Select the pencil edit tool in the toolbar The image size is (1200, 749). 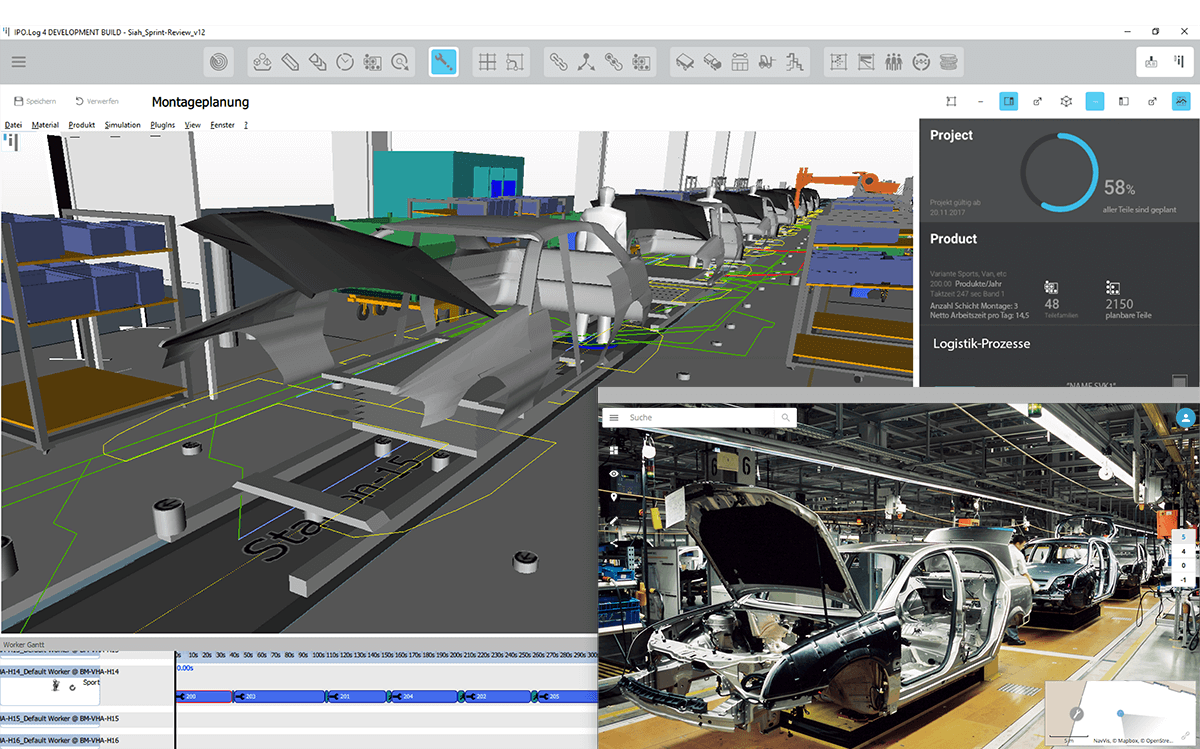(290, 61)
